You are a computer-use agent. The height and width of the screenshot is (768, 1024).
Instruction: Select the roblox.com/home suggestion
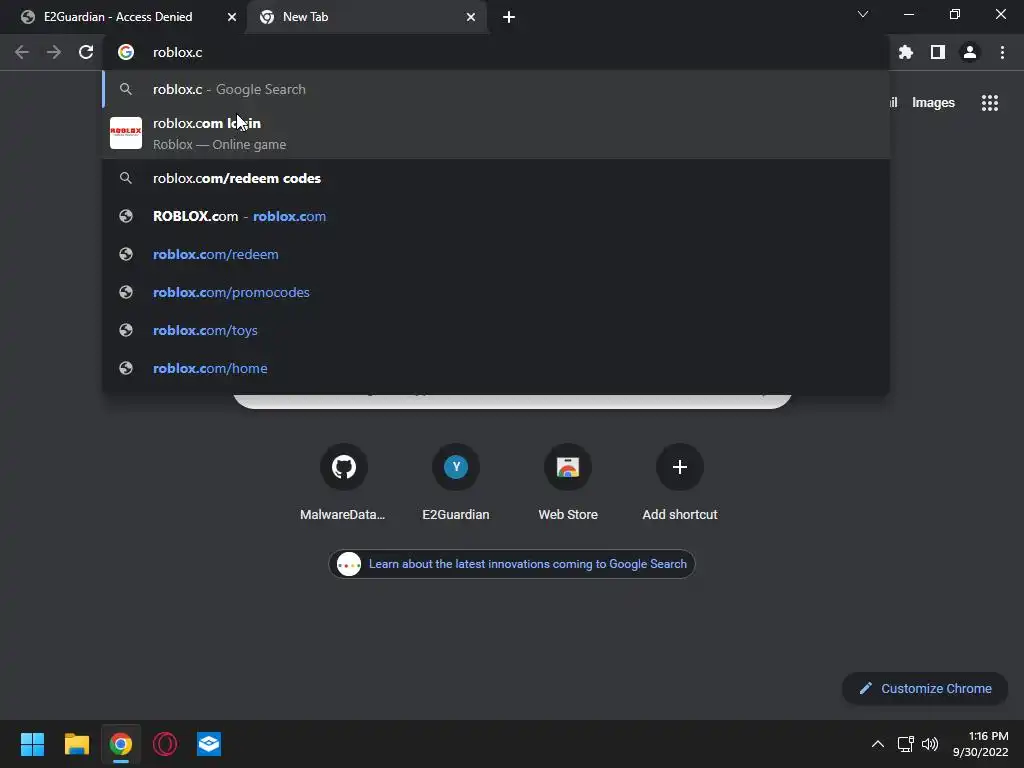click(x=496, y=368)
